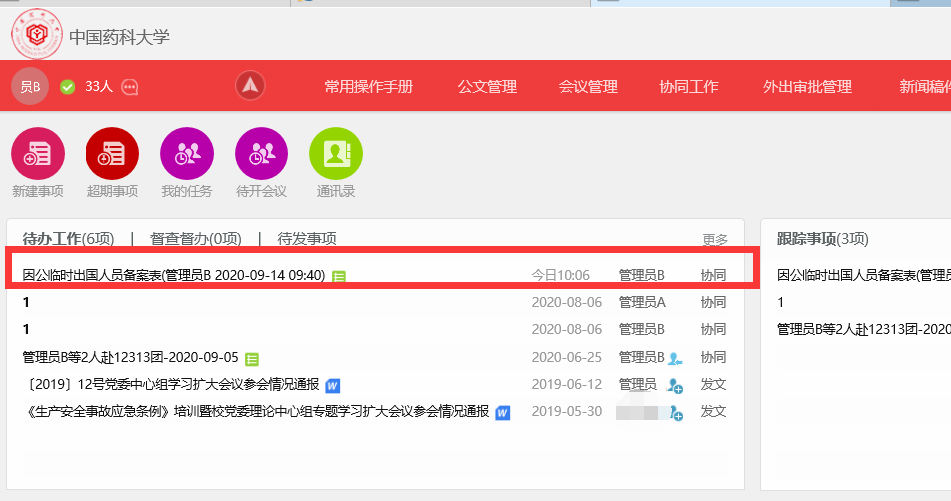Click the navigation arrow icon in red bar
The image size is (951, 501).
point(250,86)
